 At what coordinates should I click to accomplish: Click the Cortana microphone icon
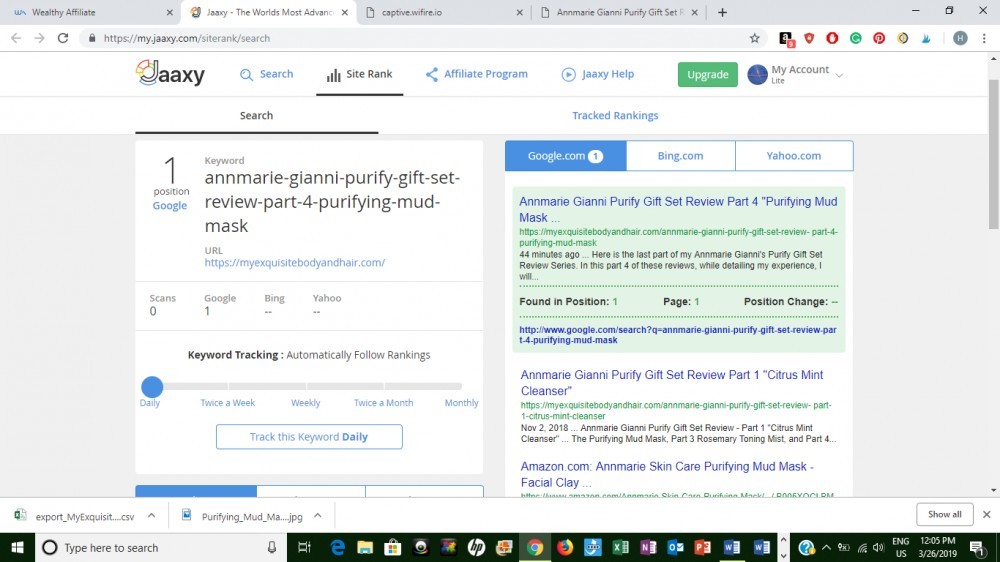(x=272, y=547)
